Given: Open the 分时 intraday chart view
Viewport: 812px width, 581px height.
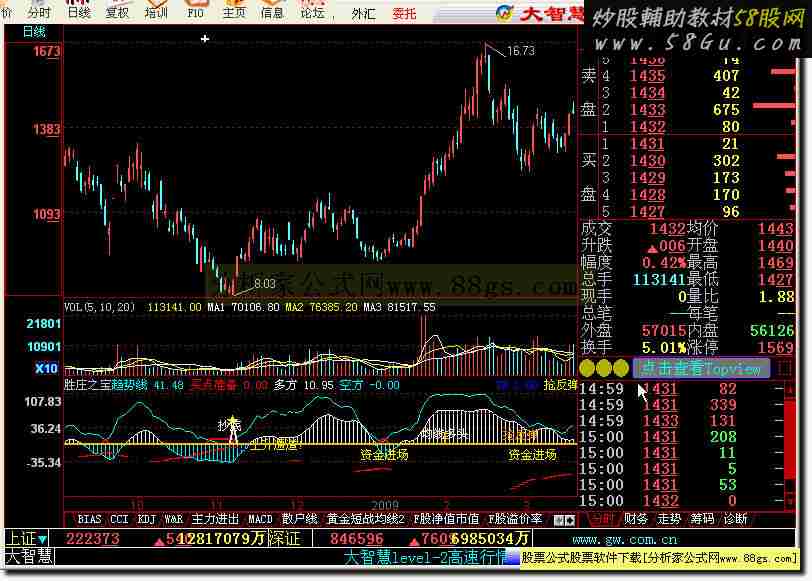Looking at the screenshot, I should click(39, 10).
